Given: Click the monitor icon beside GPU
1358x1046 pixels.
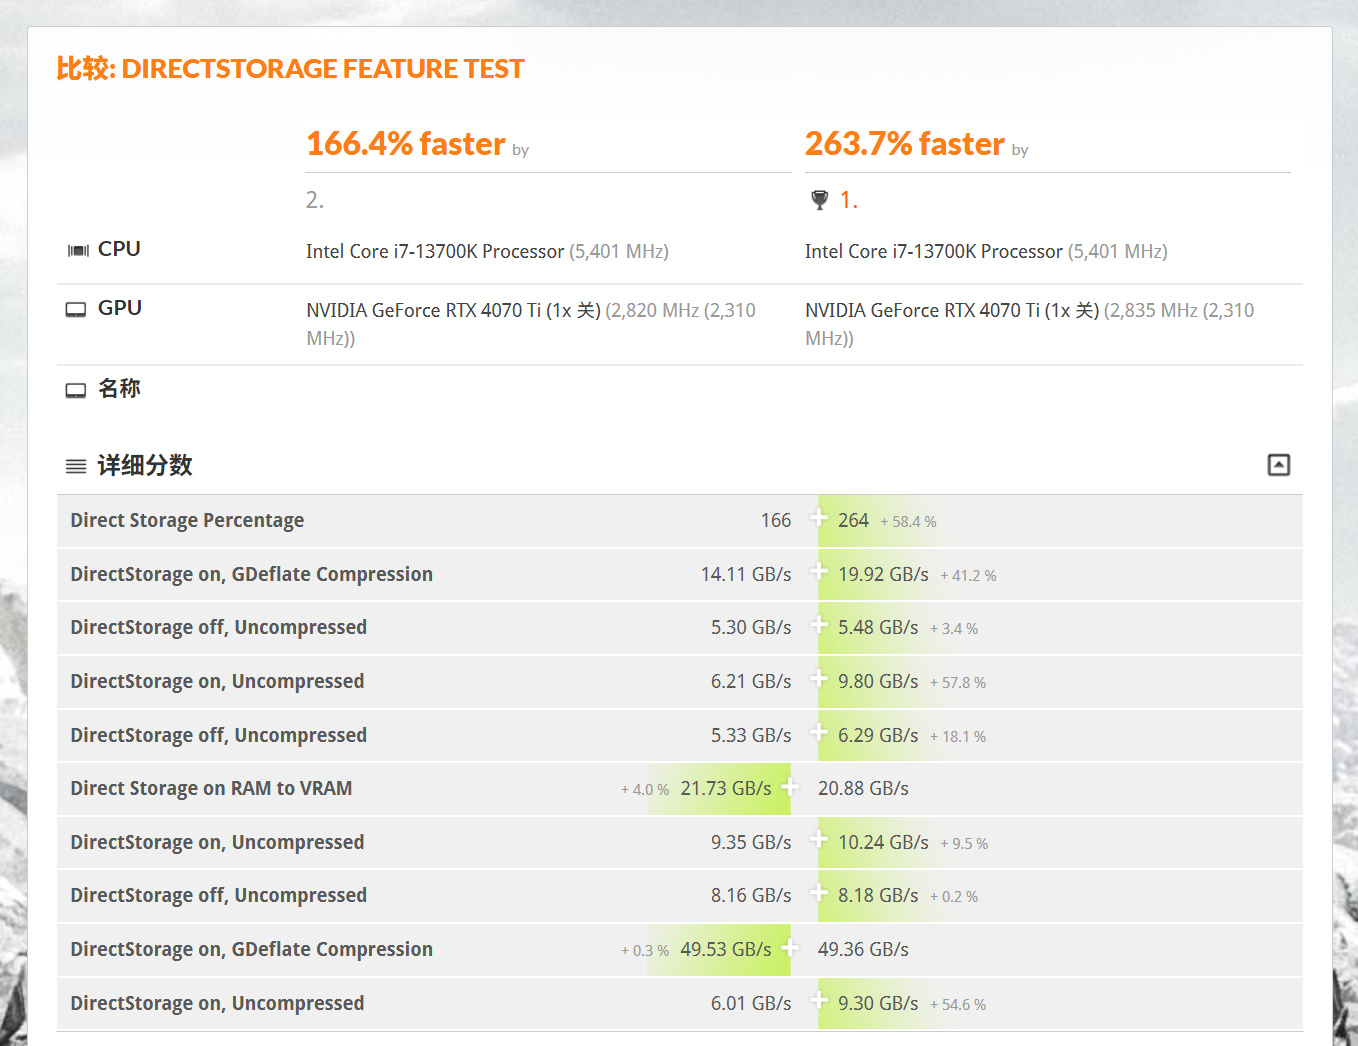Looking at the screenshot, I should (76, 310).
